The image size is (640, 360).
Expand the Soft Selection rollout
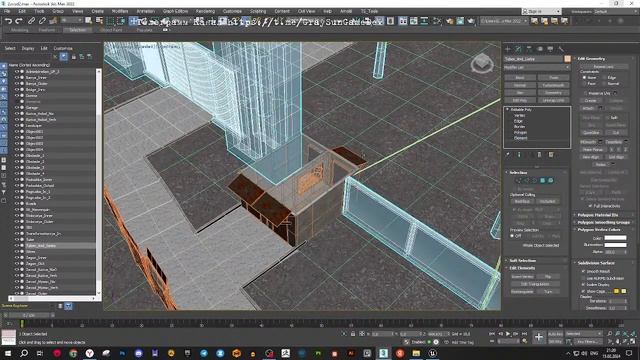522,260
